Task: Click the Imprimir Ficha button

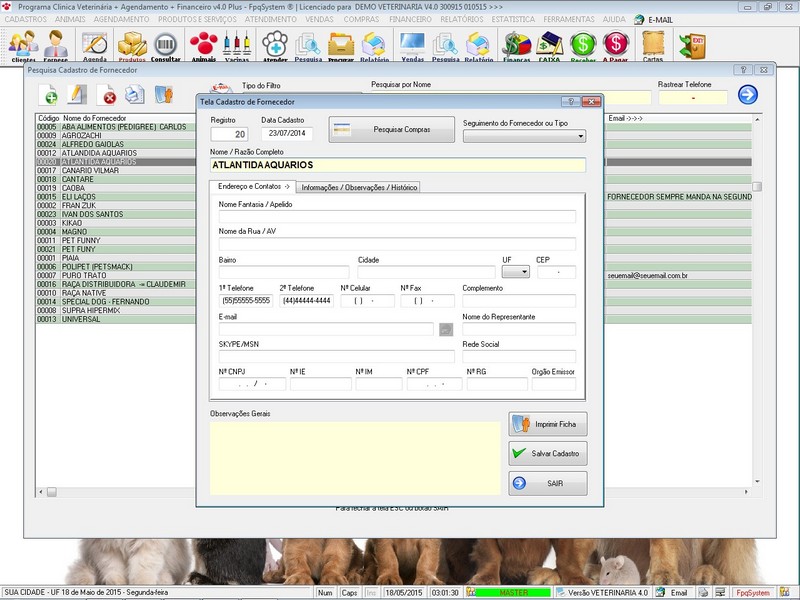Action: pos(547,424)
